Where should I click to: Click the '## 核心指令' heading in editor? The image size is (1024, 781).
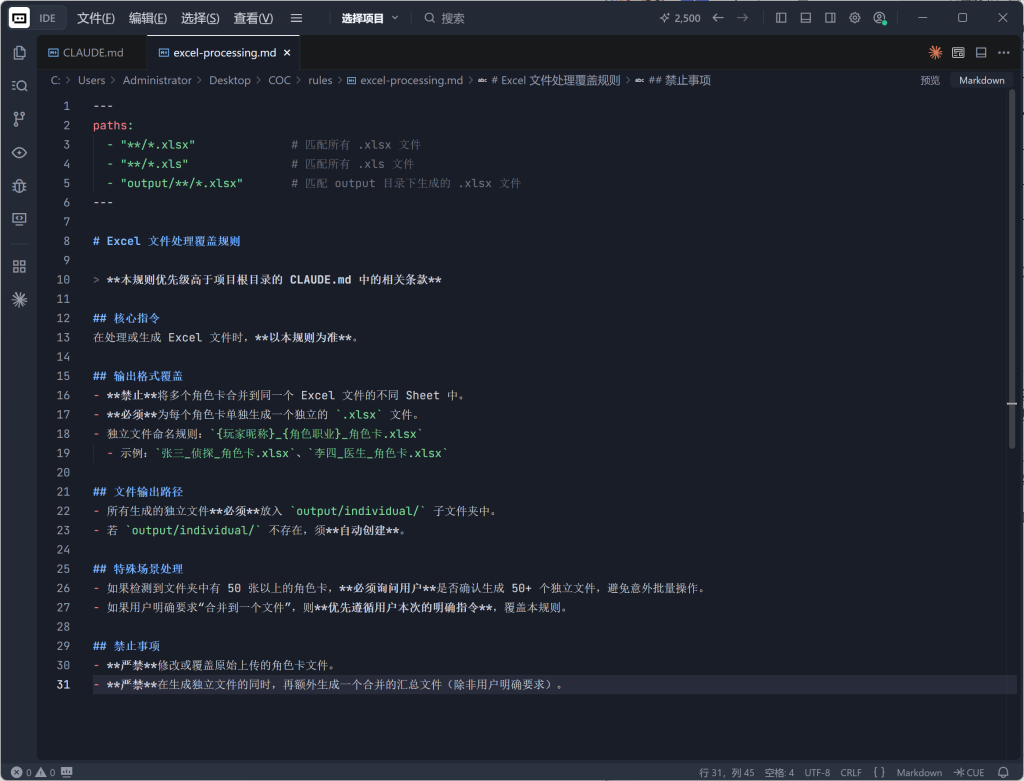click(126, 318)
